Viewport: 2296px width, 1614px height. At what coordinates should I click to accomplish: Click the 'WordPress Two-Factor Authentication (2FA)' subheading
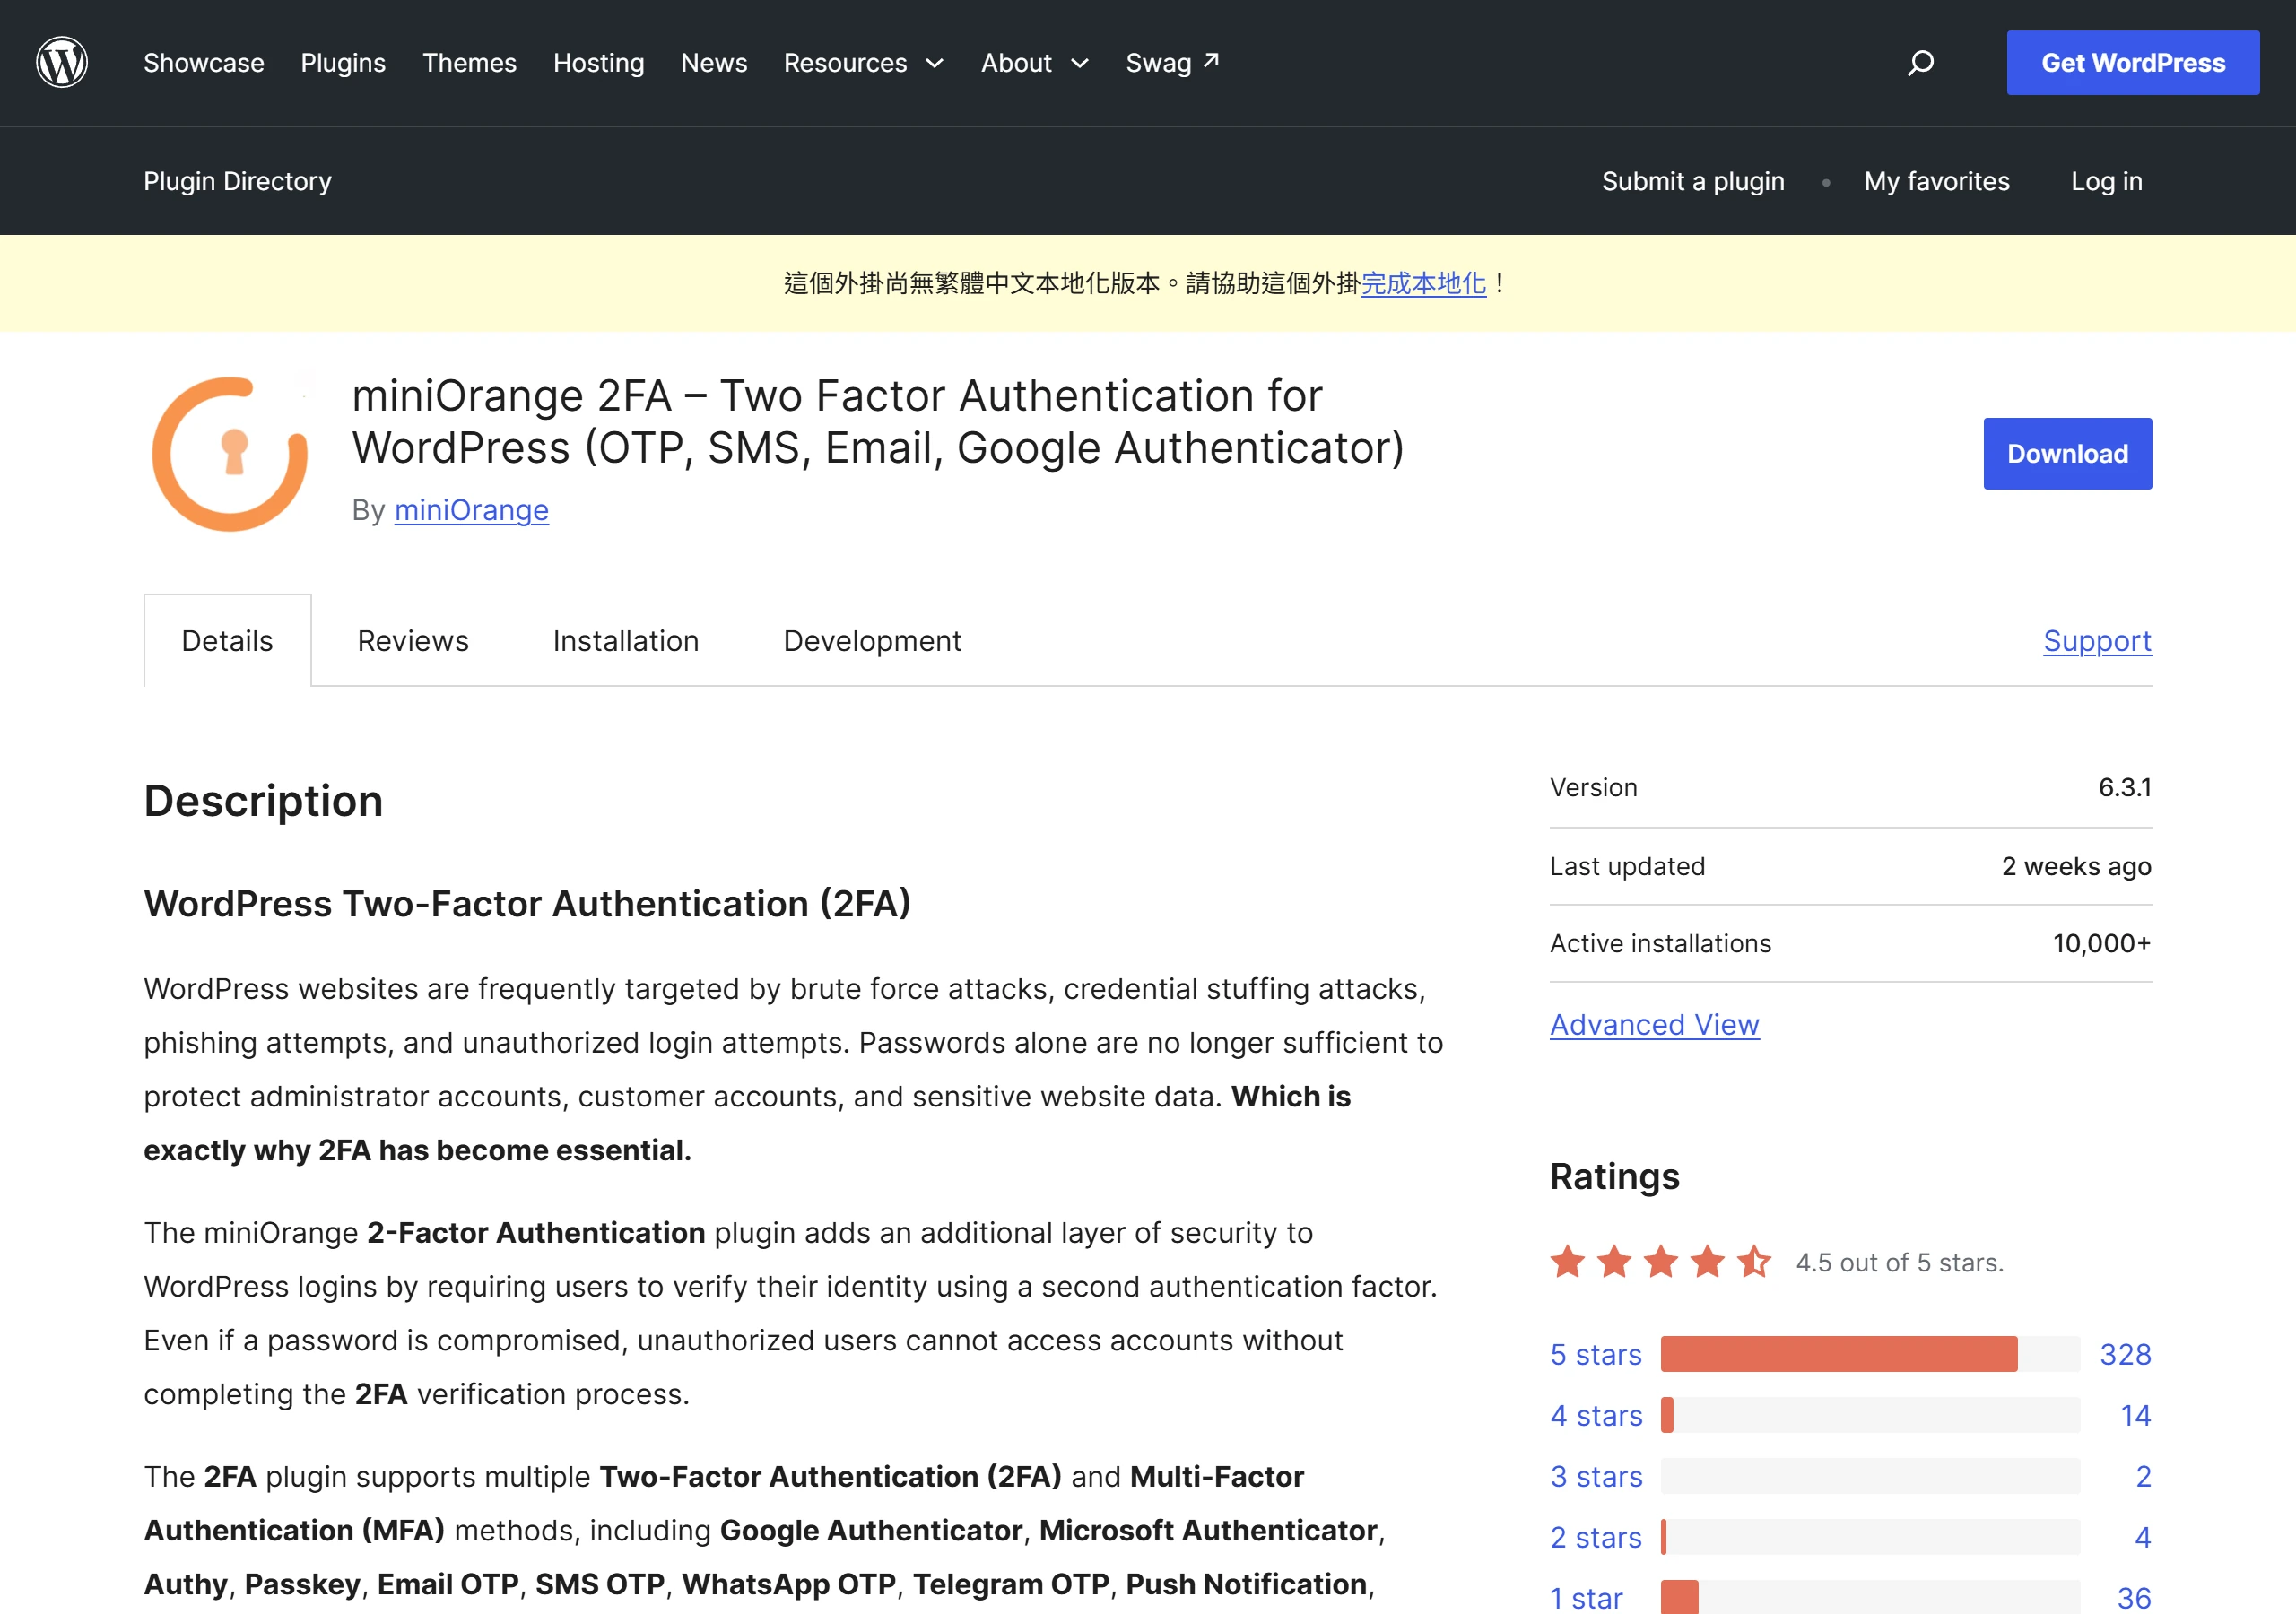527,904
